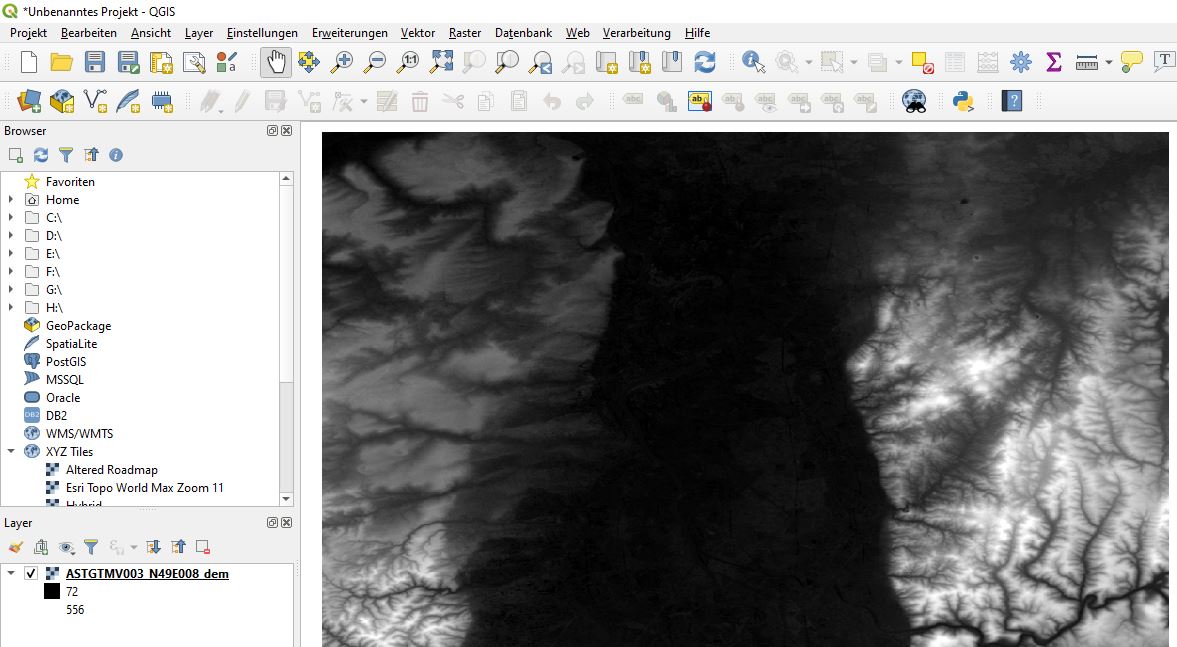Select the Esri Topo World Max Zoom 11 tile

[144, 488]
